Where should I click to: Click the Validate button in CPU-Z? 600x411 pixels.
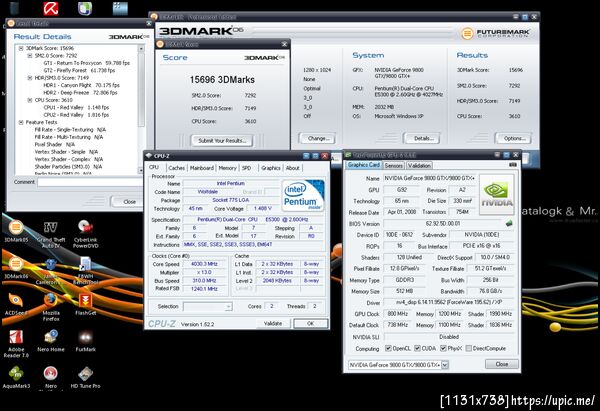click(x=273, y=323)
